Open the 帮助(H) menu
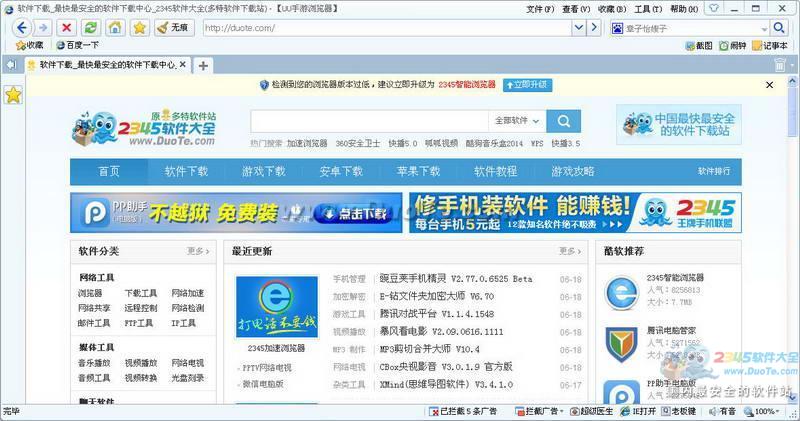800x421 pixels. [x=684, y=9]
